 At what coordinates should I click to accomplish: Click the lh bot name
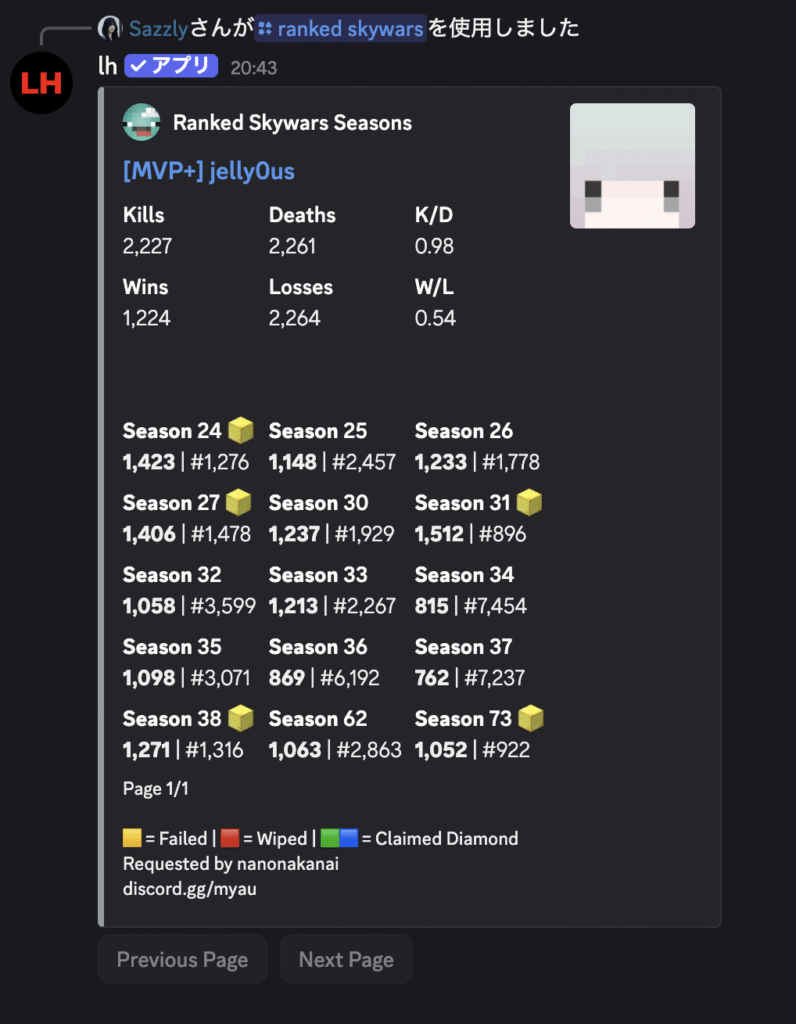tap(108, 67)
